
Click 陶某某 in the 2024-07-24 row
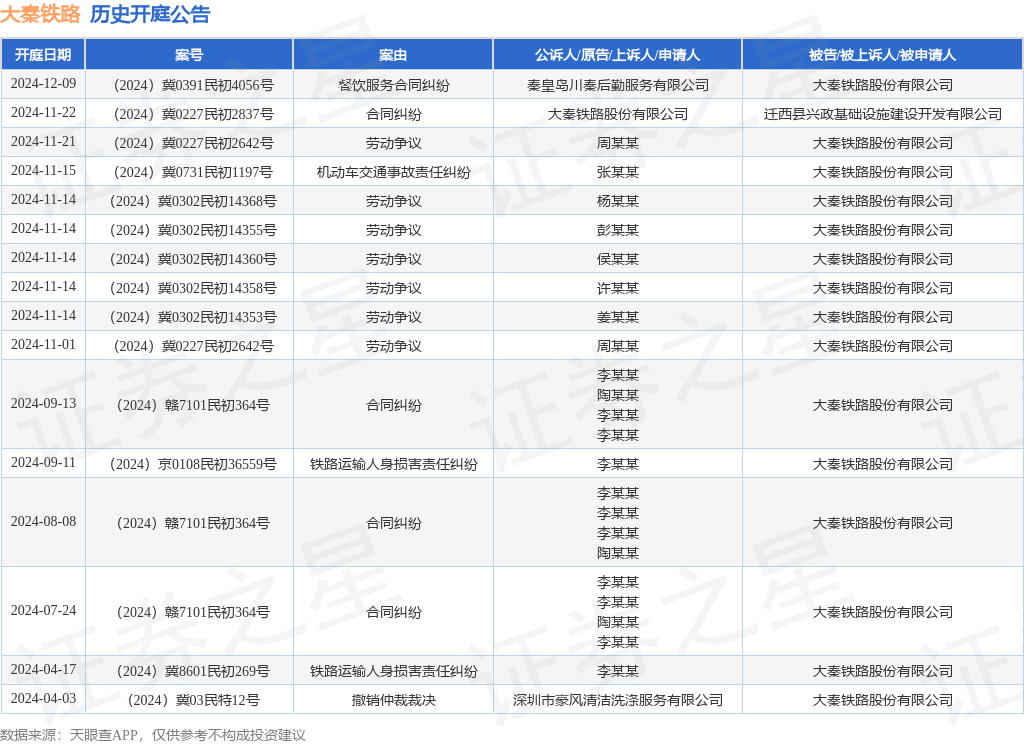point(618,622)
